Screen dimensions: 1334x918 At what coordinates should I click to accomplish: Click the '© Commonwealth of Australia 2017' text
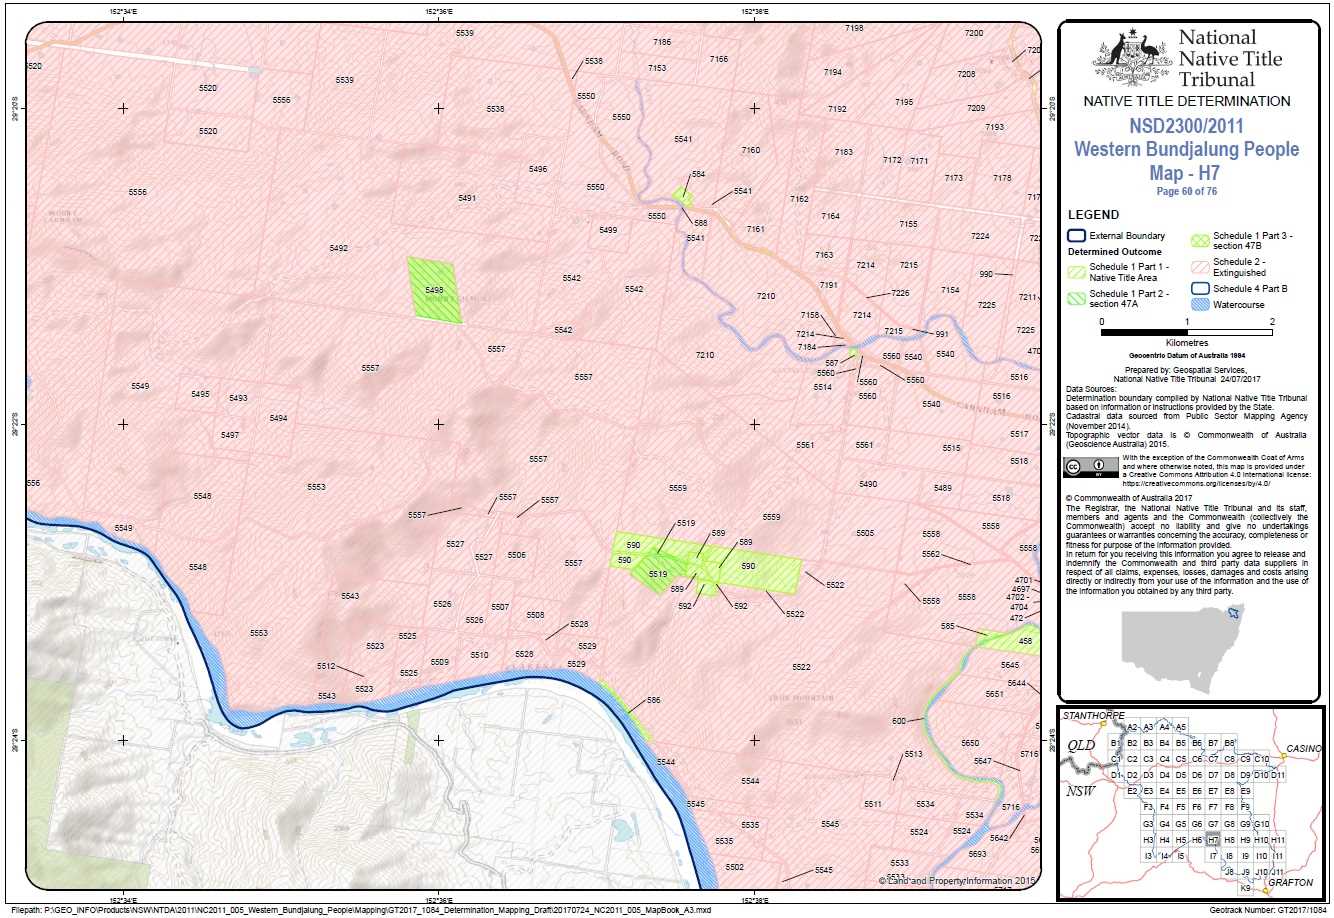point(1129,497)
